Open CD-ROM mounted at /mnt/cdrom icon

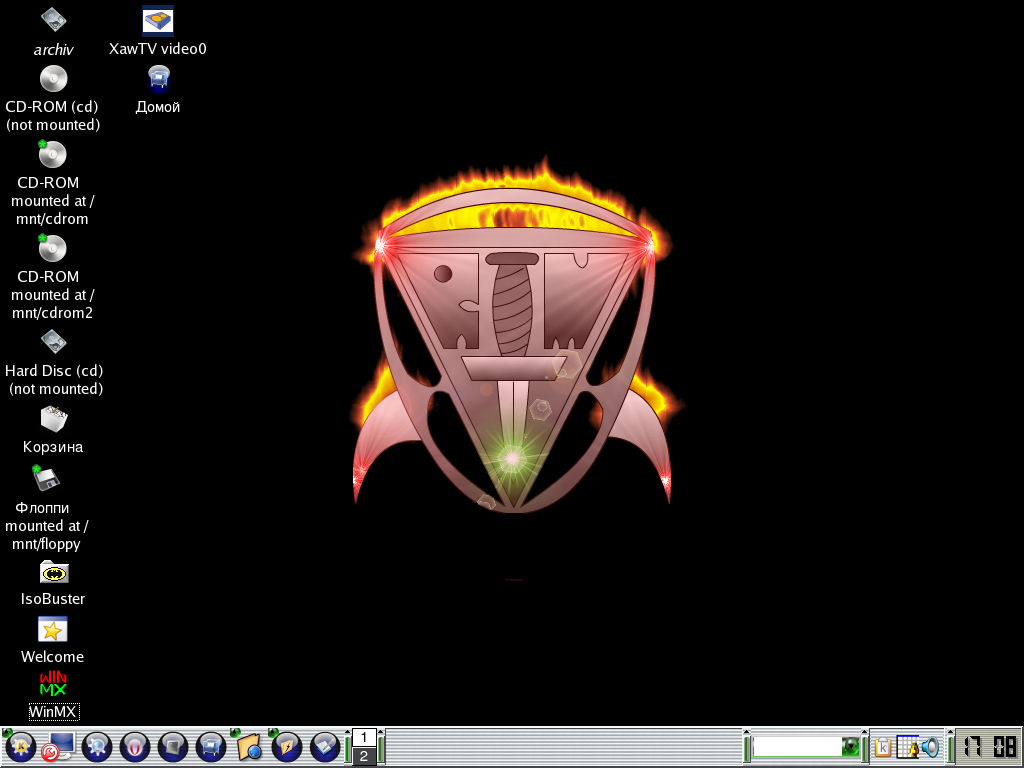[52, 155]
